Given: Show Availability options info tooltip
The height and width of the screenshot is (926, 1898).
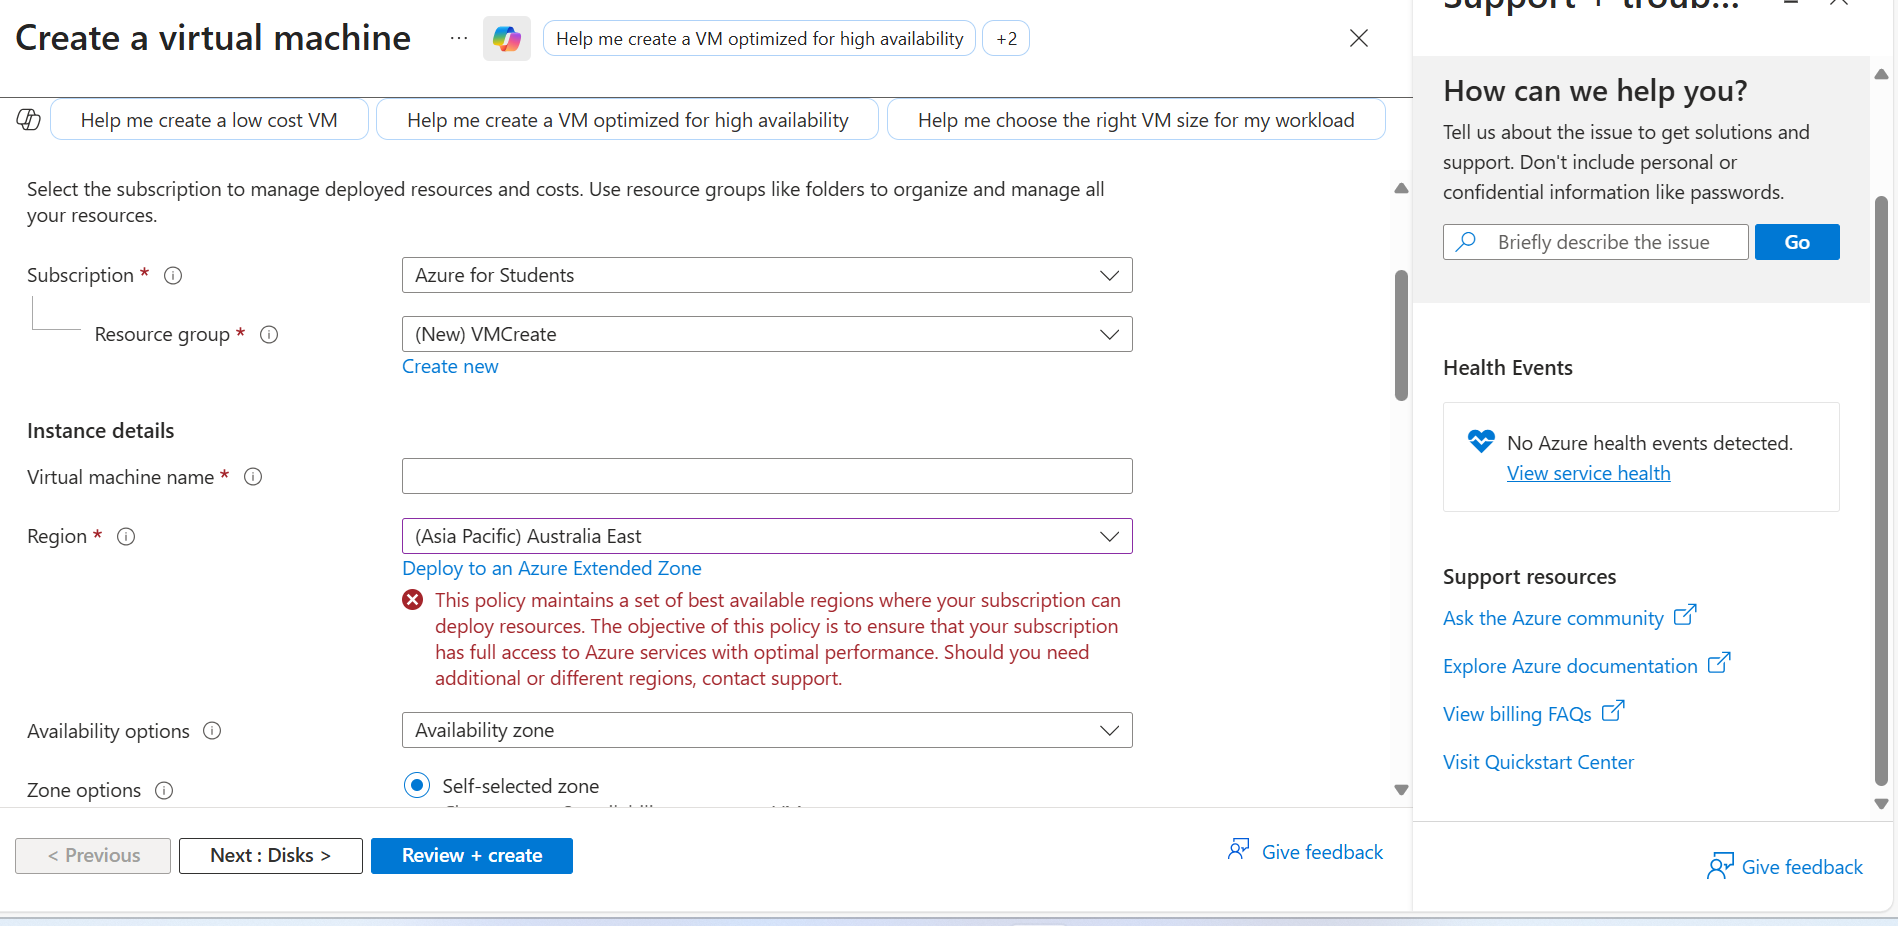Looking at the screenshot, I should click(212, 731).
